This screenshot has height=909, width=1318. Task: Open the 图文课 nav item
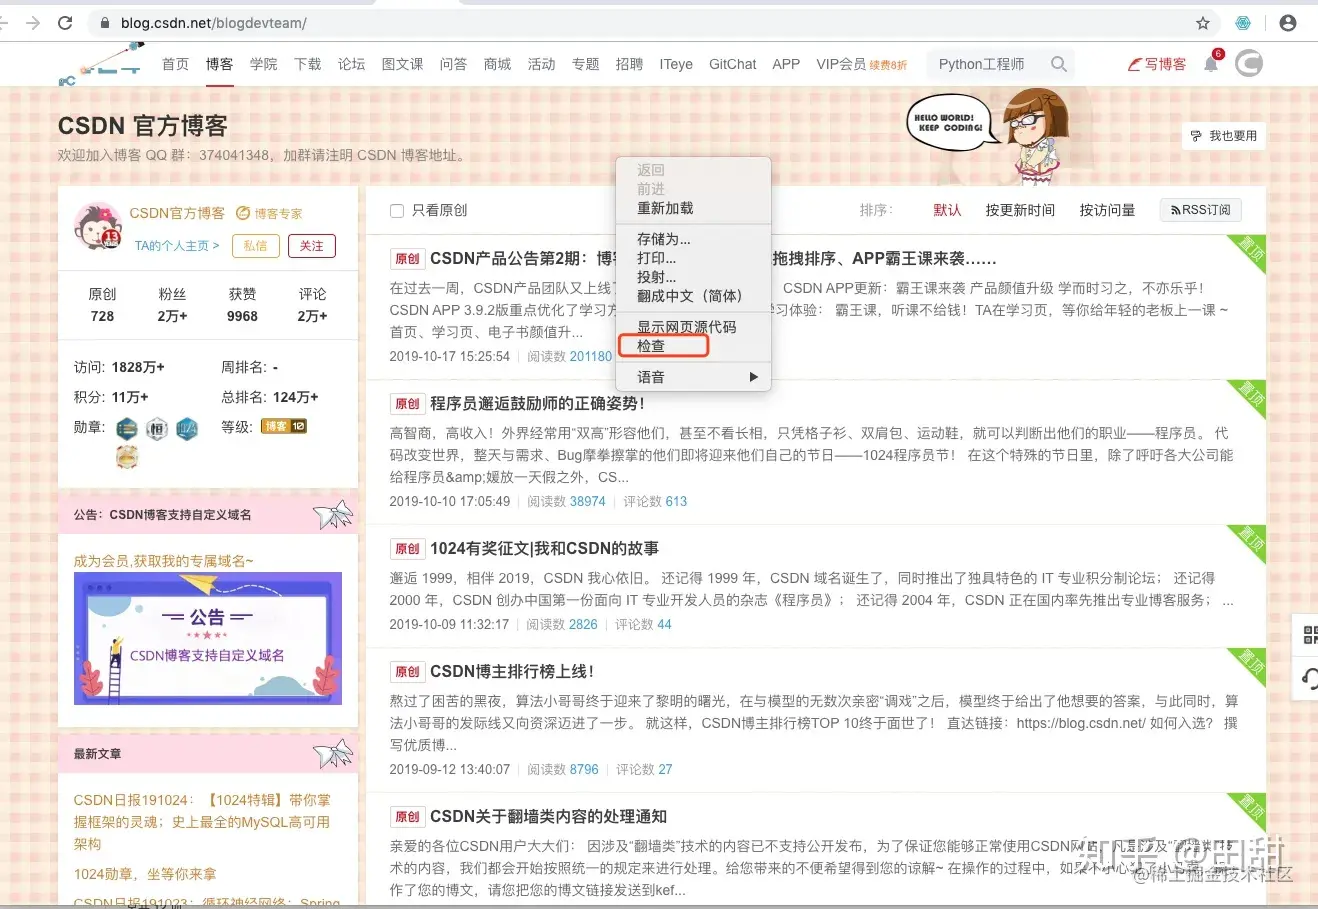tap(403, 64)
